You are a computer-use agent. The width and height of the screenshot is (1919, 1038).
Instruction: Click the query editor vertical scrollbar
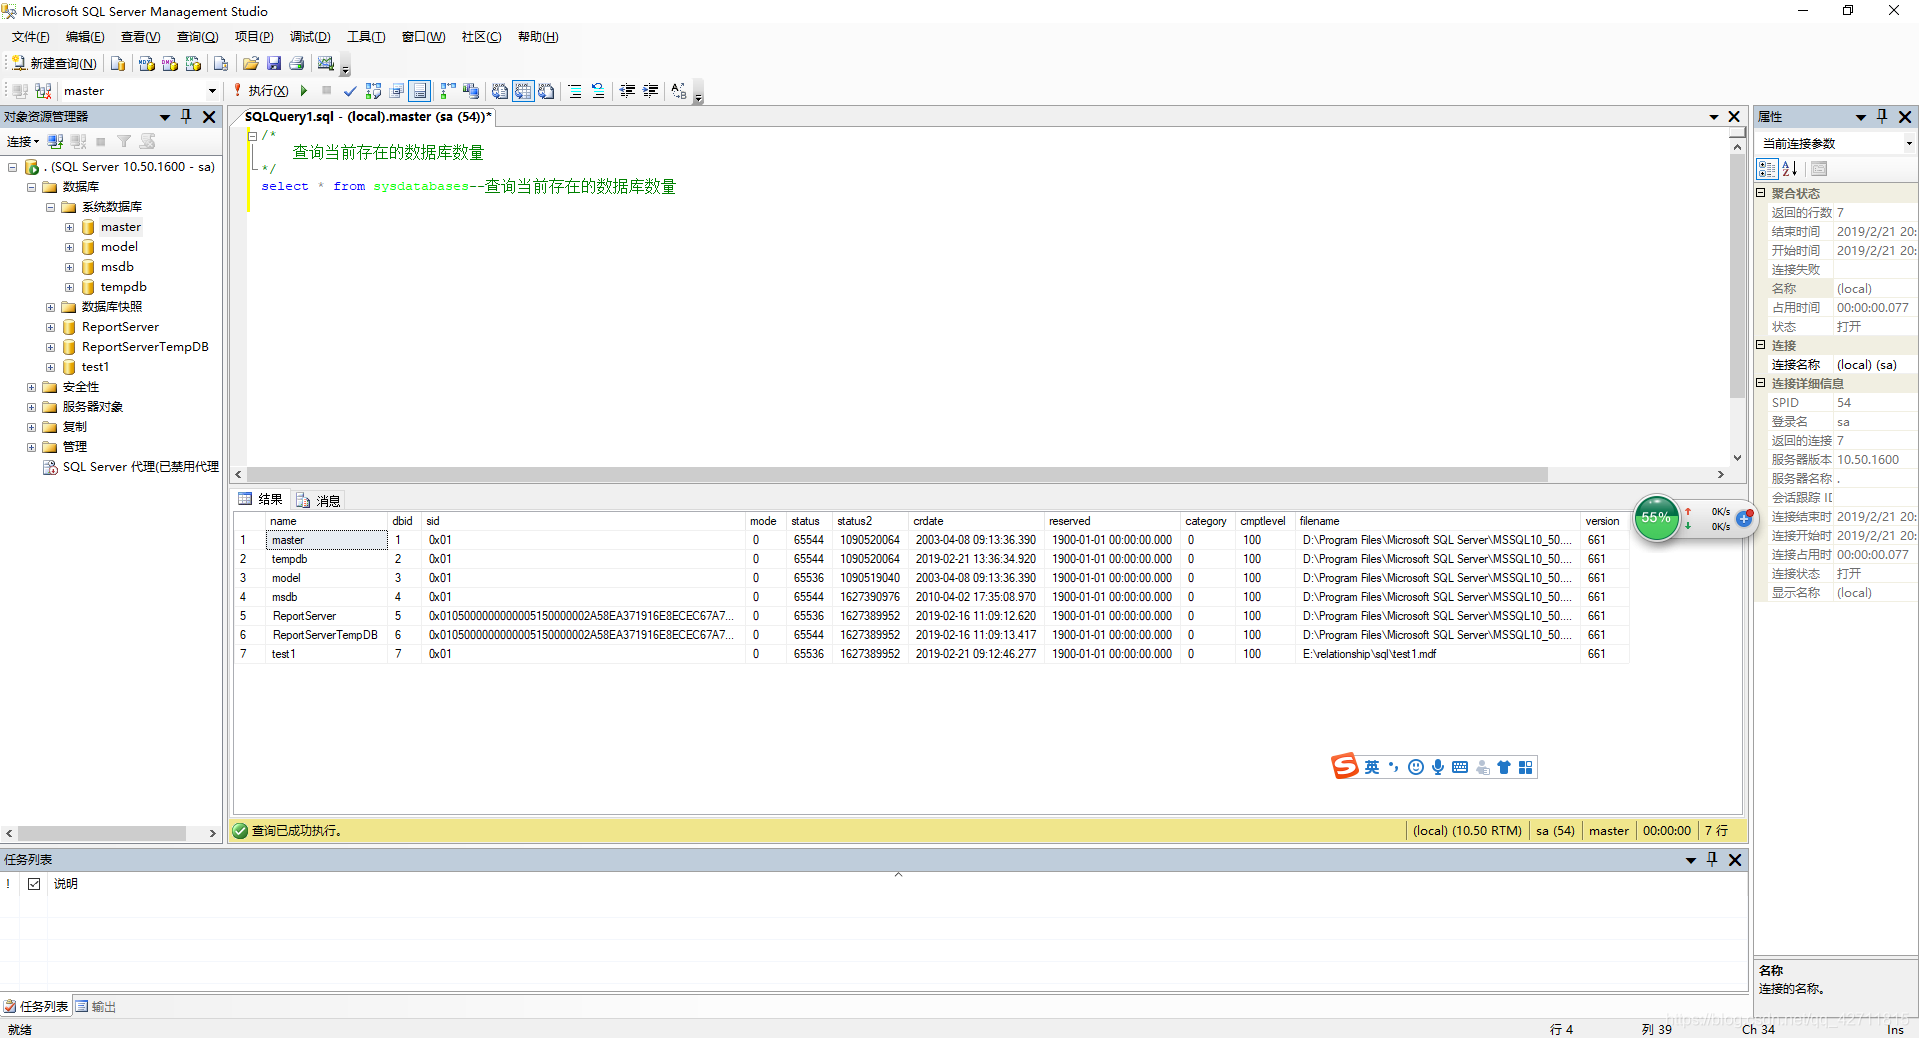coord(1737,275)
